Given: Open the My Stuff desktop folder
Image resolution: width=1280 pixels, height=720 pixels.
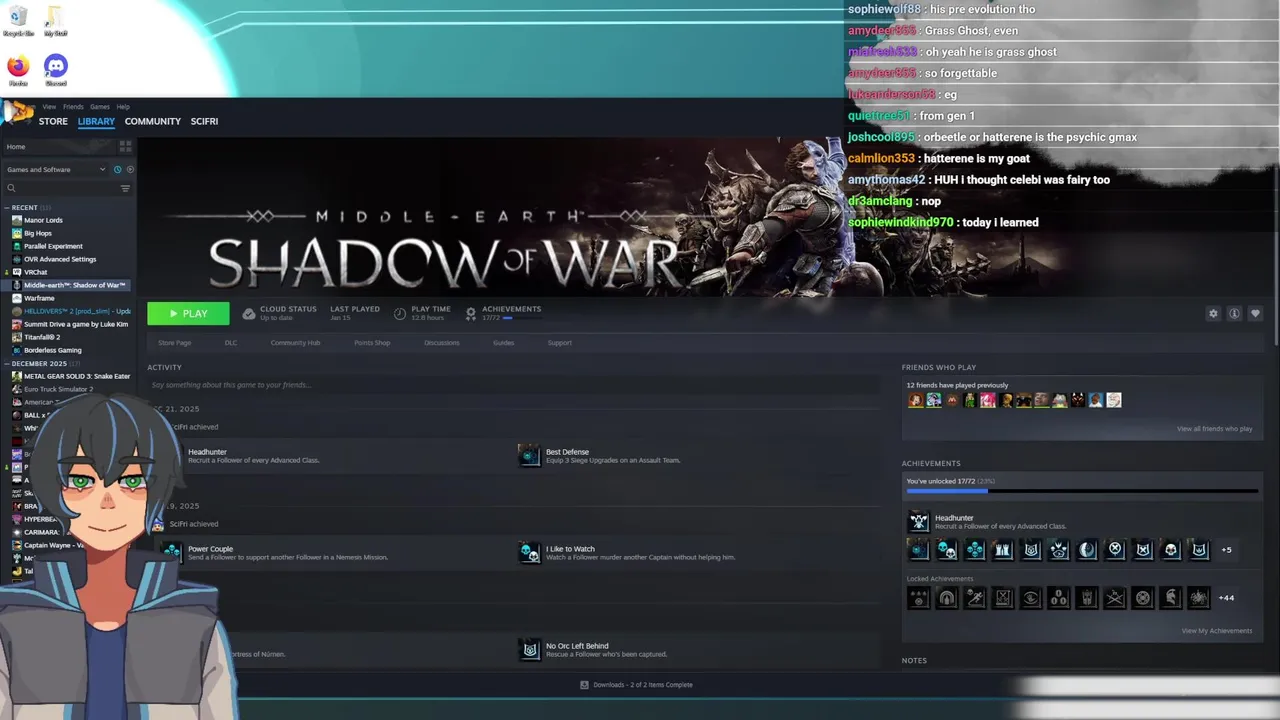Looking at the screenshot, I should point(55,21).
